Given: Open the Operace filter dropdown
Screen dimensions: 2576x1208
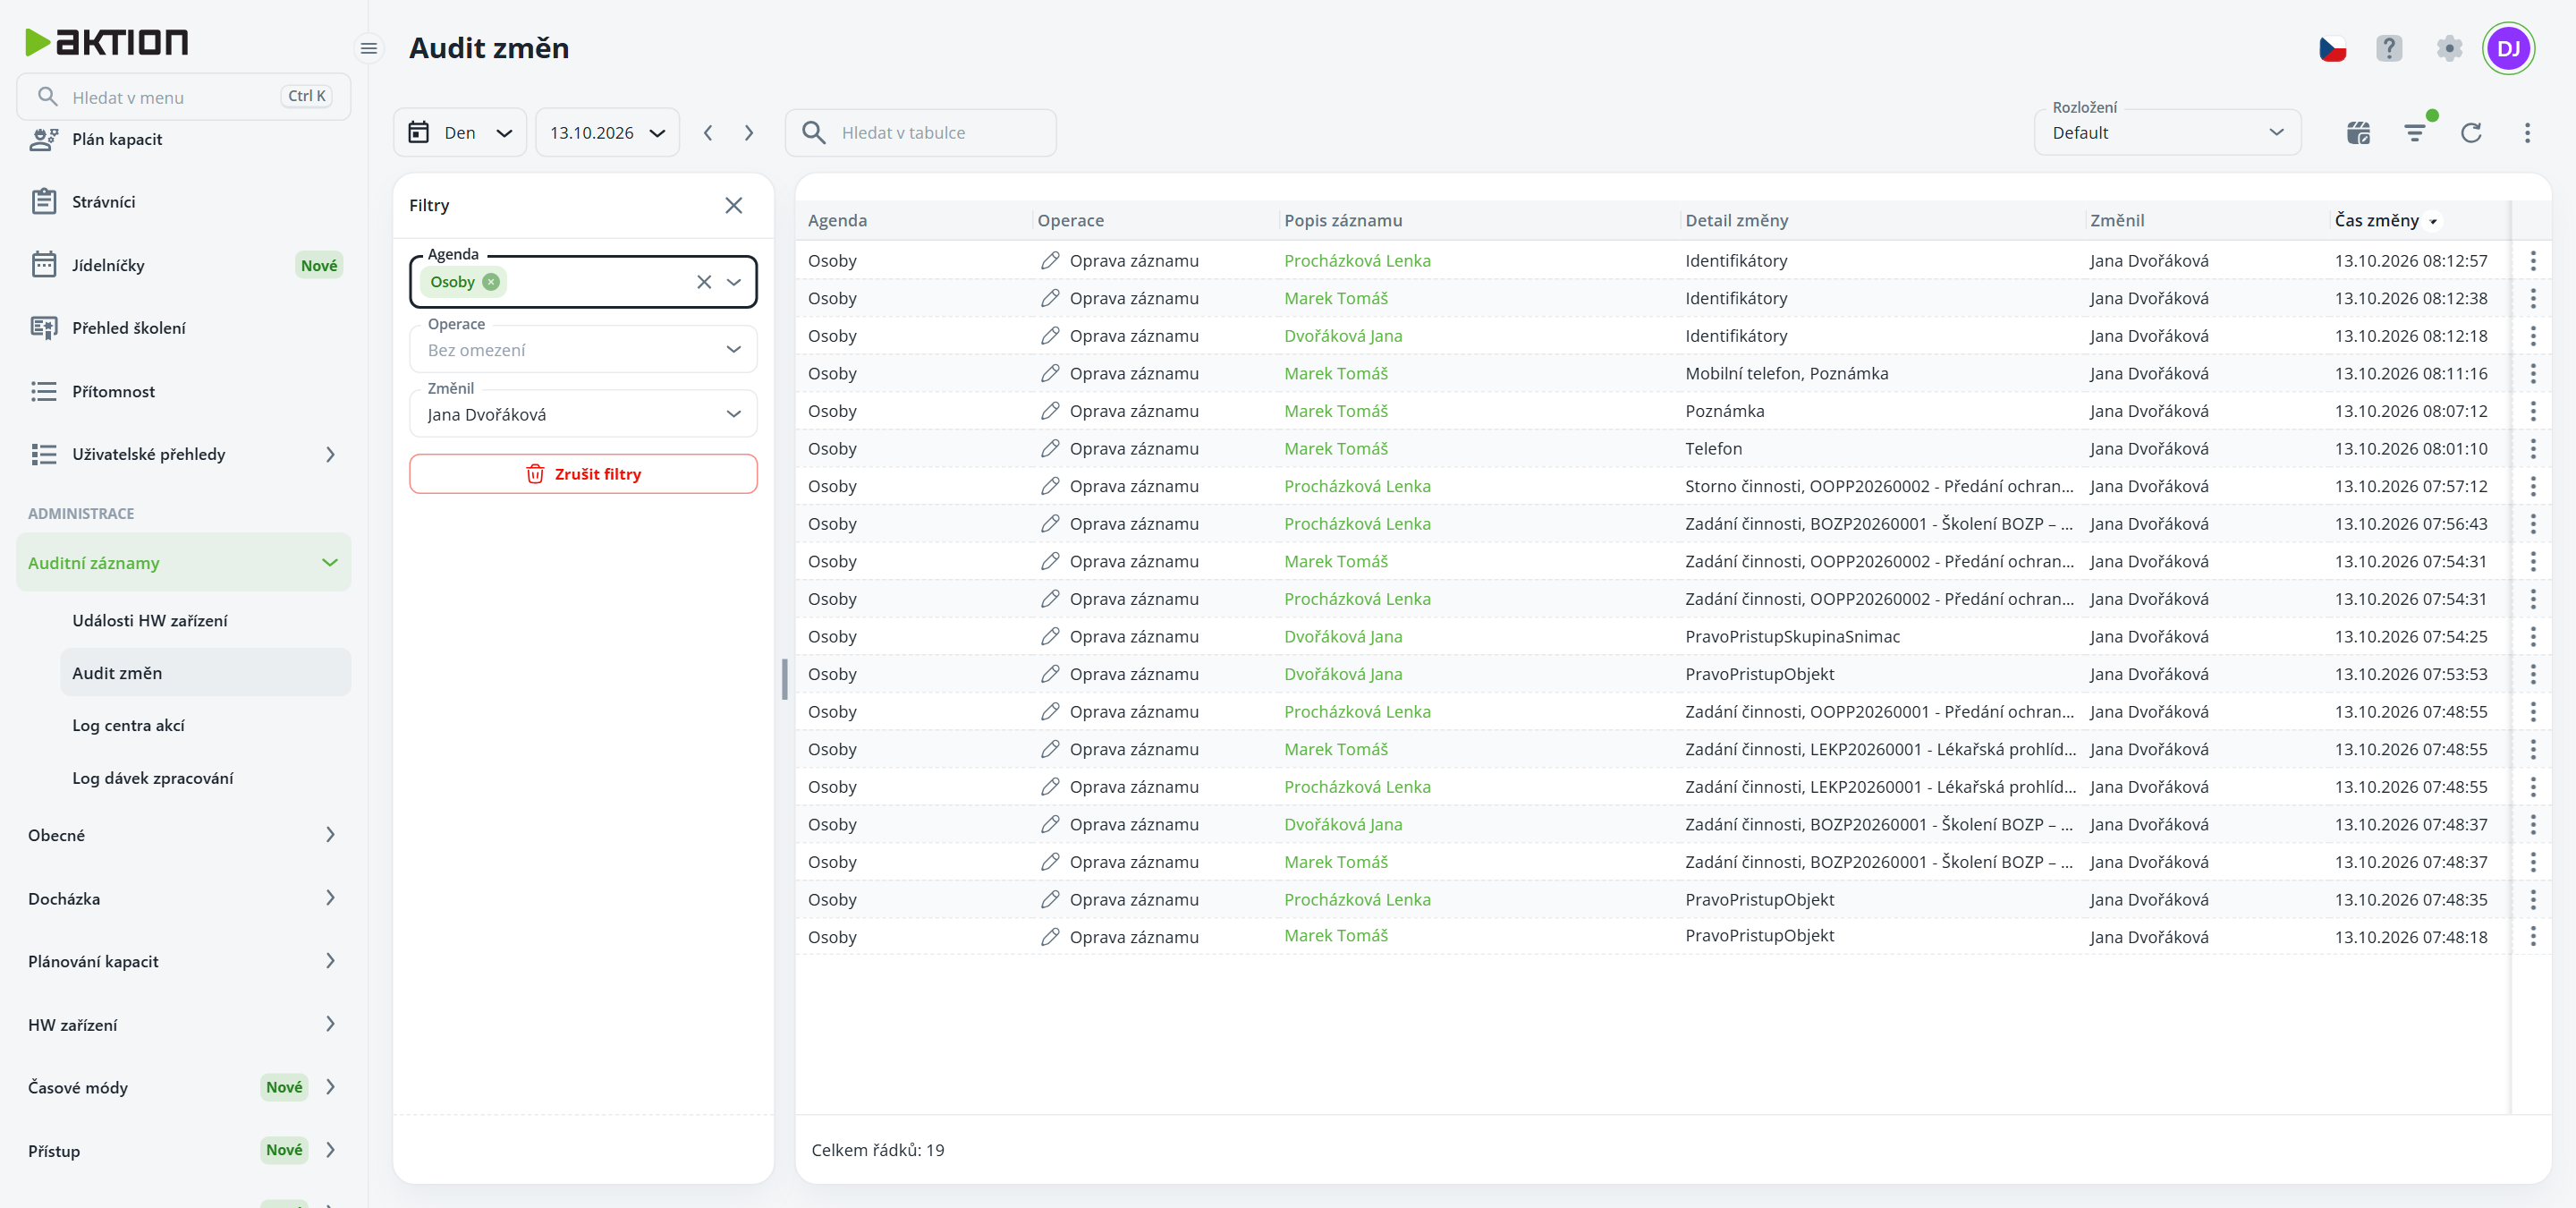Looking at the screenshot, I should 583,350.
